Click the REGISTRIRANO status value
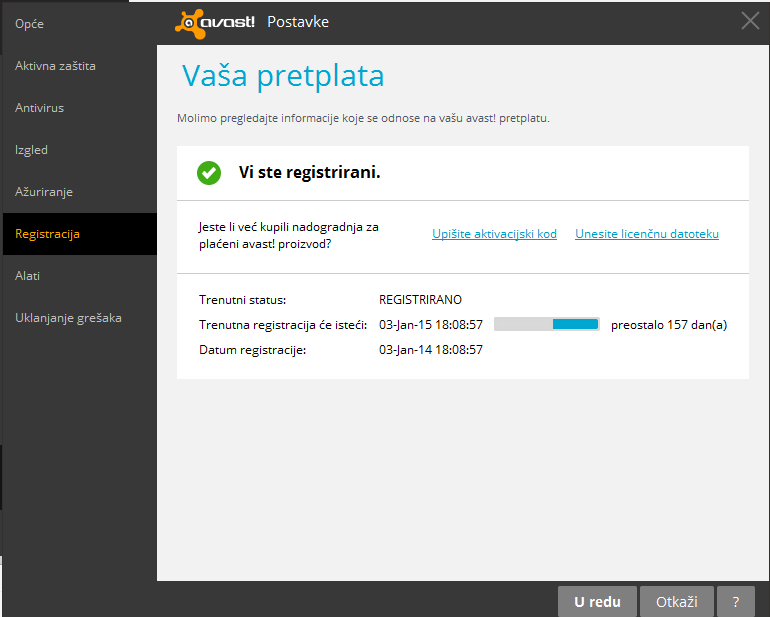 coord(420,300)
